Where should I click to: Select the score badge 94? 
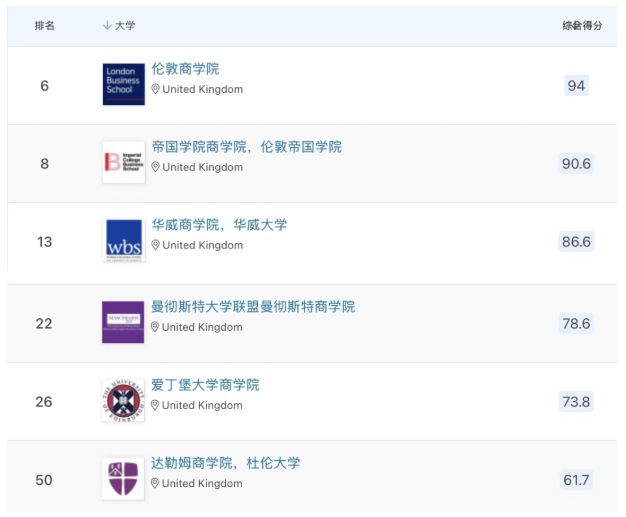[576, 85]
